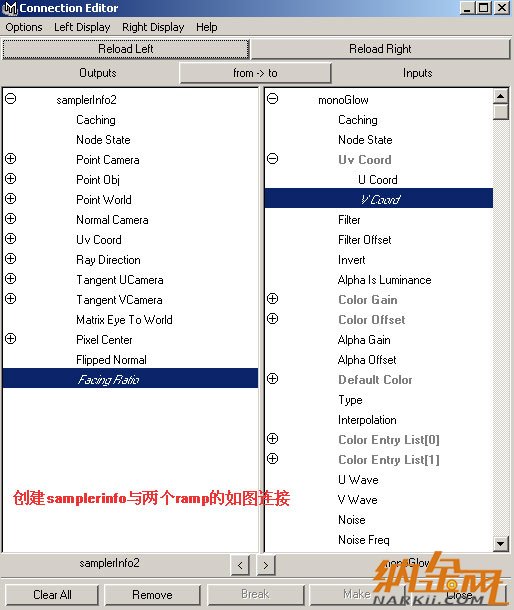
Task: Expand Default Color input attribute
Action: tap(272, 379)
